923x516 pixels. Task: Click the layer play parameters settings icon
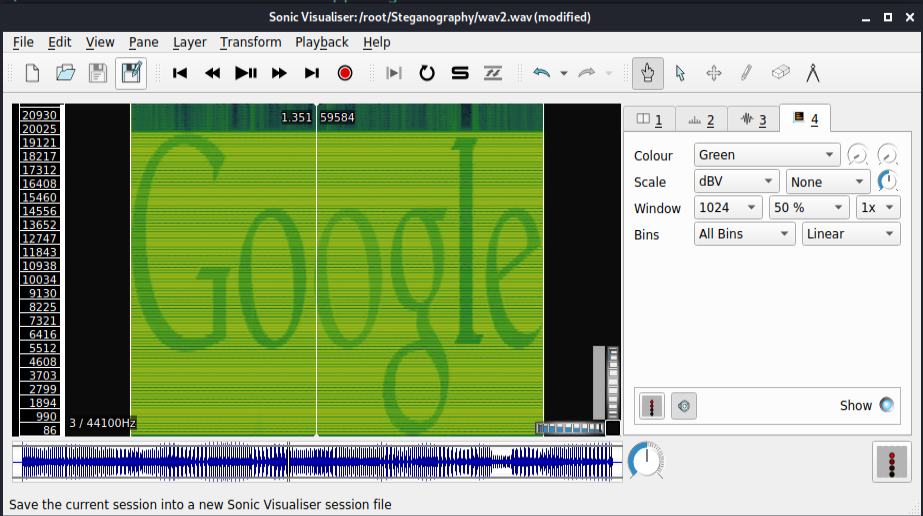(x=683, y=406)
